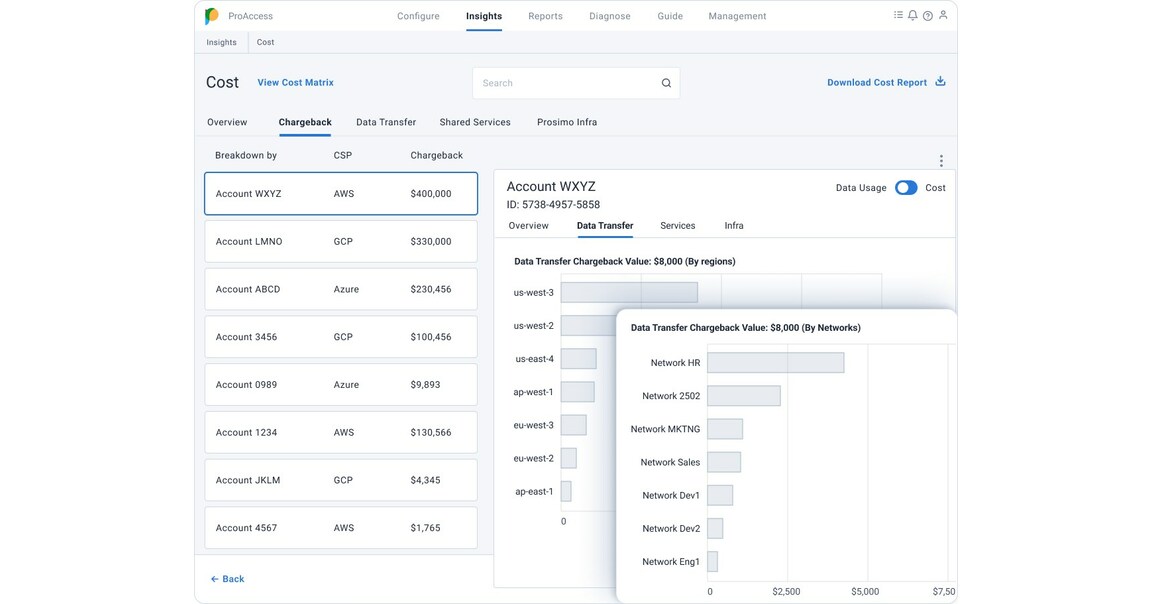Switch the Data Usage / Cost toggle
Image resolution: width=1152 pixels, height=604 pixels.
pyautogui.click(x=908, y=185)
